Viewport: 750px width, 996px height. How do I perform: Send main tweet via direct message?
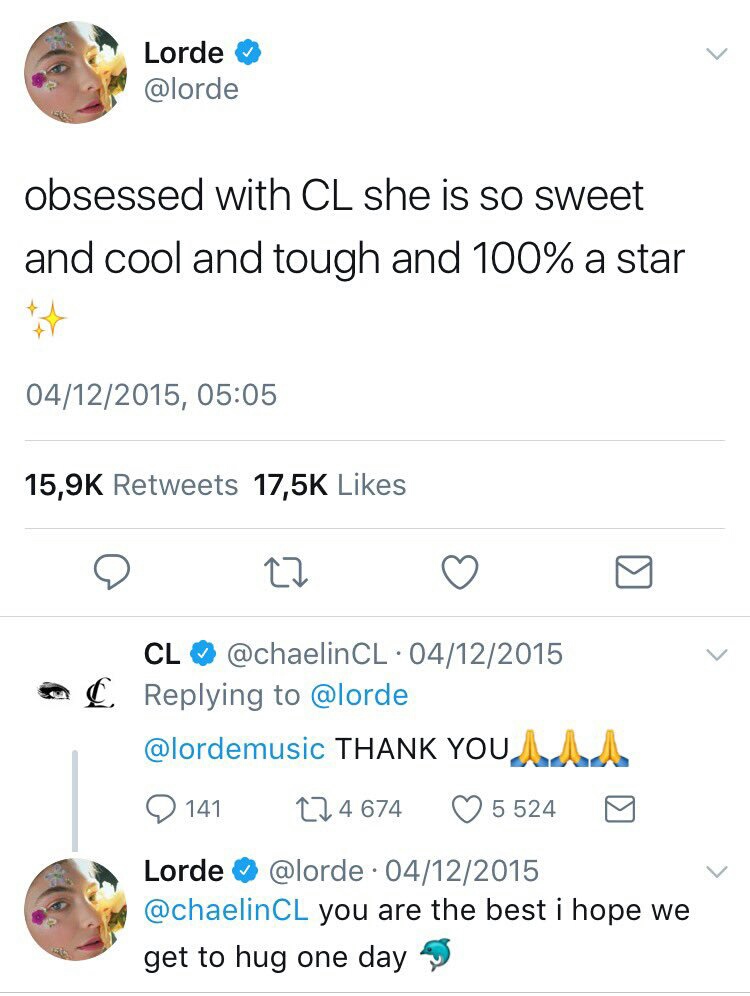(632, 572)
